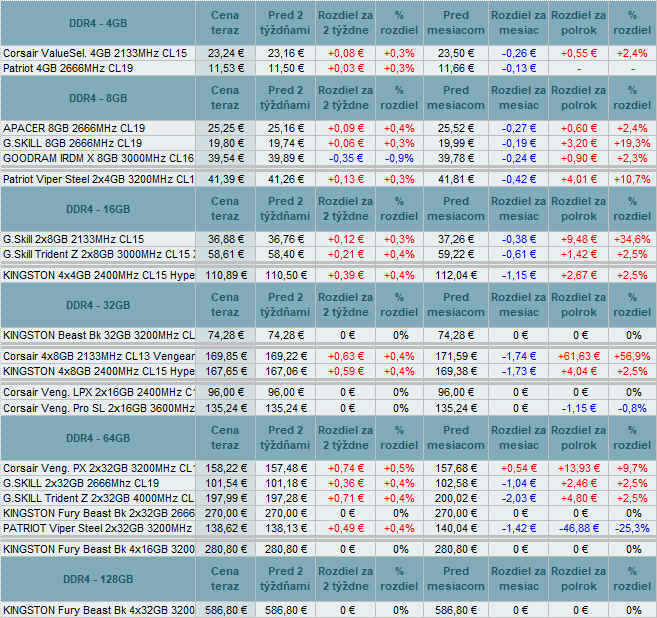The height and width of the screenshot is (618, 657).
Task: Select GOODRAM IRDM X 8GB 3000MHz entry
Action: pyautogui.click(x=98, y=158)
